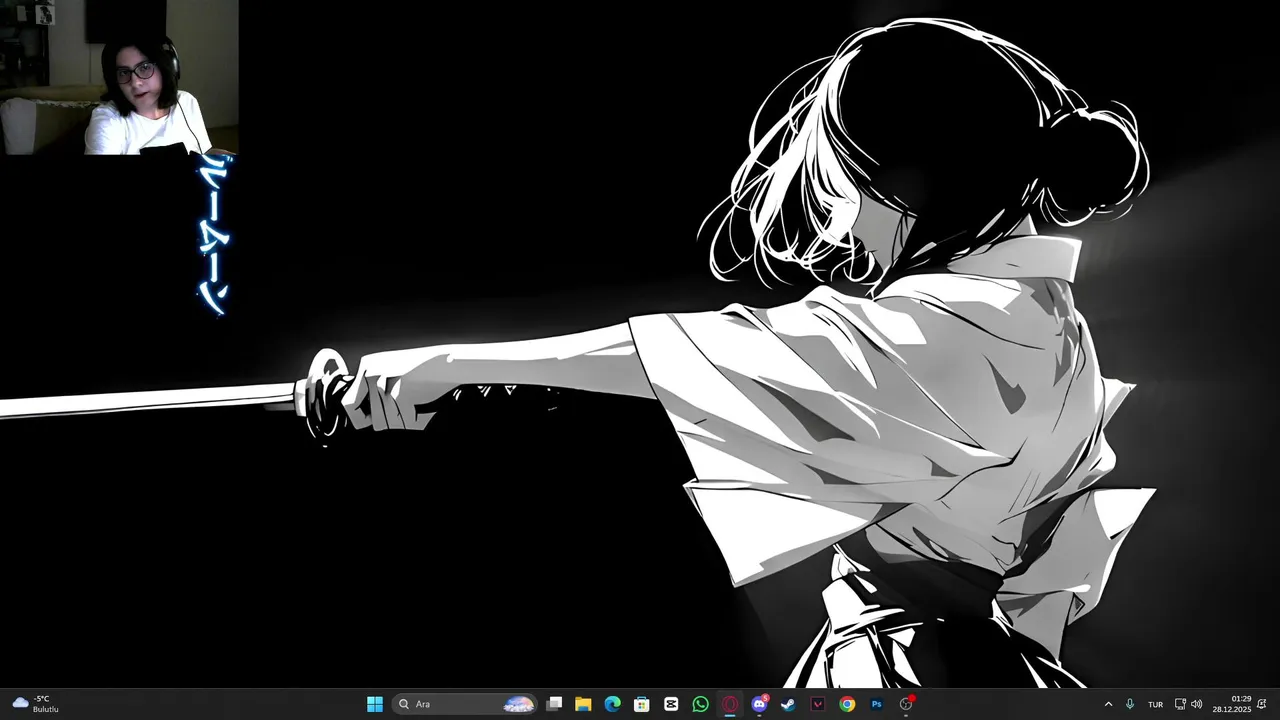Open Photoshop from the taskbar
Screen dimensions: 1280x720
coord(876,704)
